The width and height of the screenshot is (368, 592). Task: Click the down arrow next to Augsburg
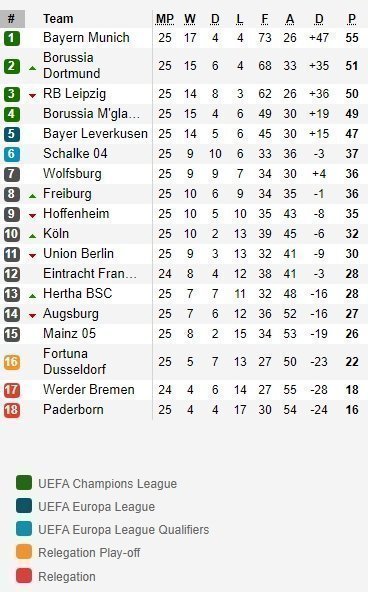pyautogui.click(x=32, y=316)
